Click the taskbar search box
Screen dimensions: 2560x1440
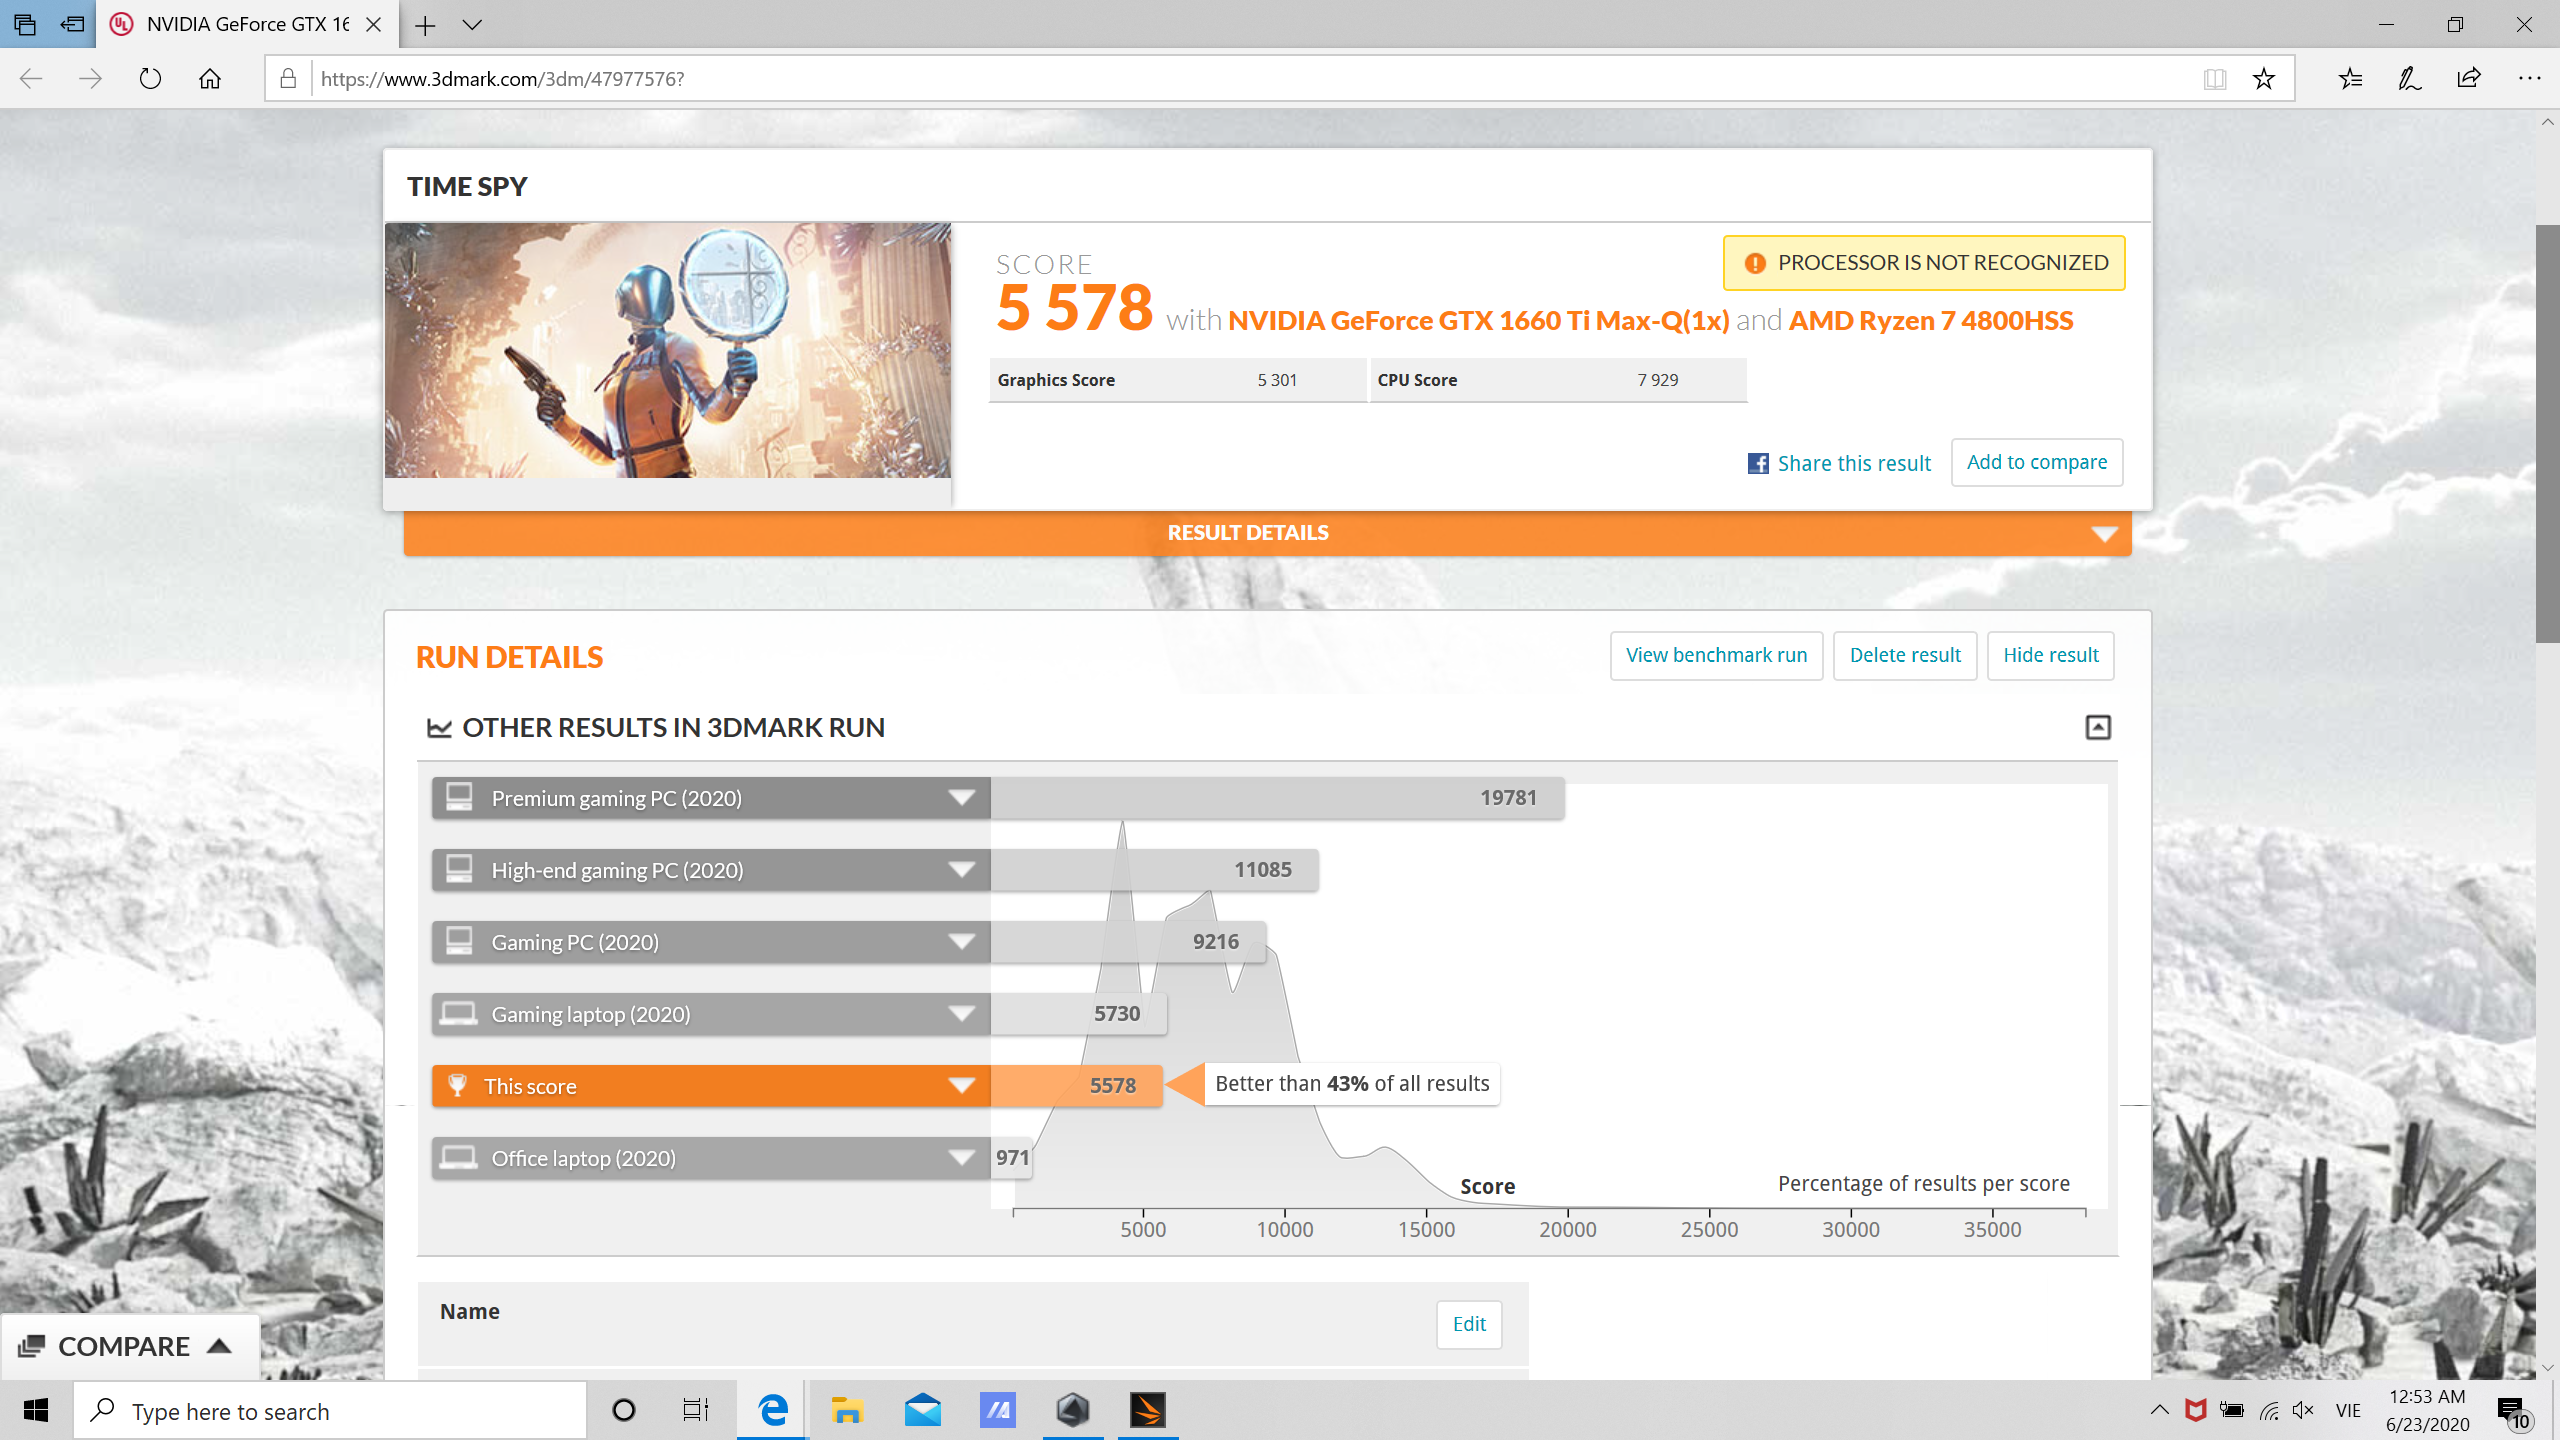pyautogui.click(x=330, y=1411)
